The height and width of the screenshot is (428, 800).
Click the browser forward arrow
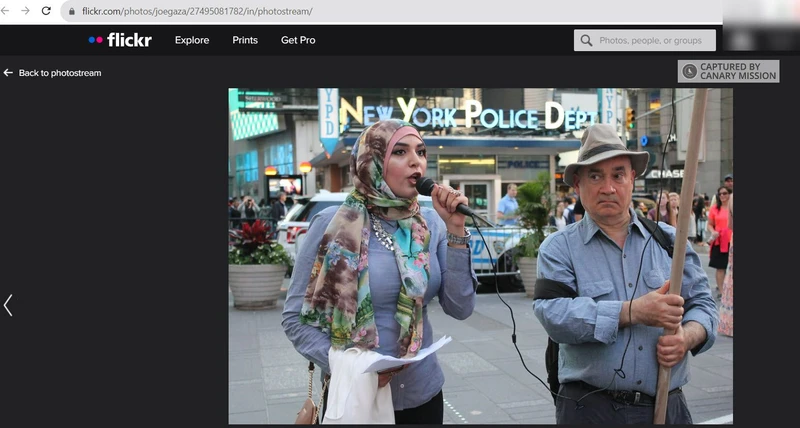point(26,11)
